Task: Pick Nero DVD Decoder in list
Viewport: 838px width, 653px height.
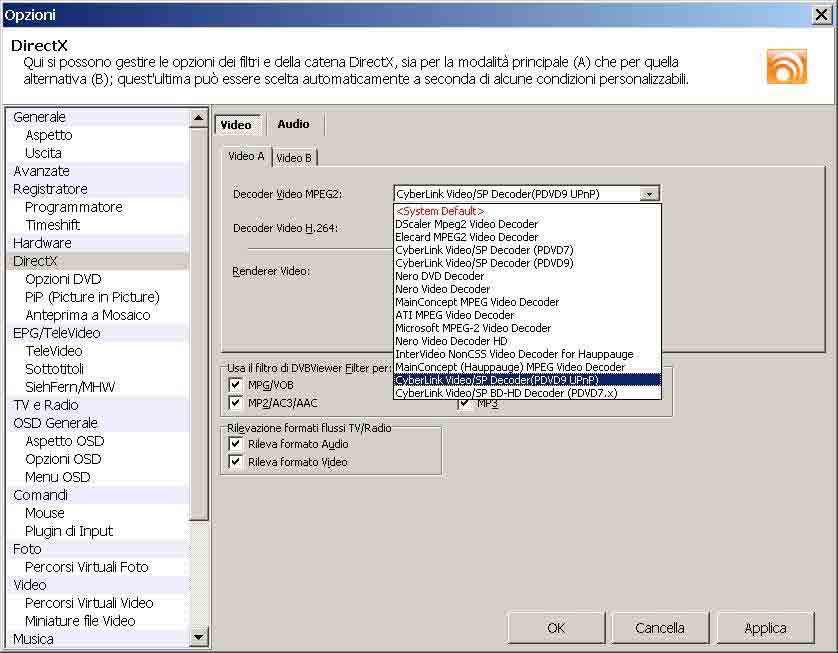Action: (x=439, y=276)
